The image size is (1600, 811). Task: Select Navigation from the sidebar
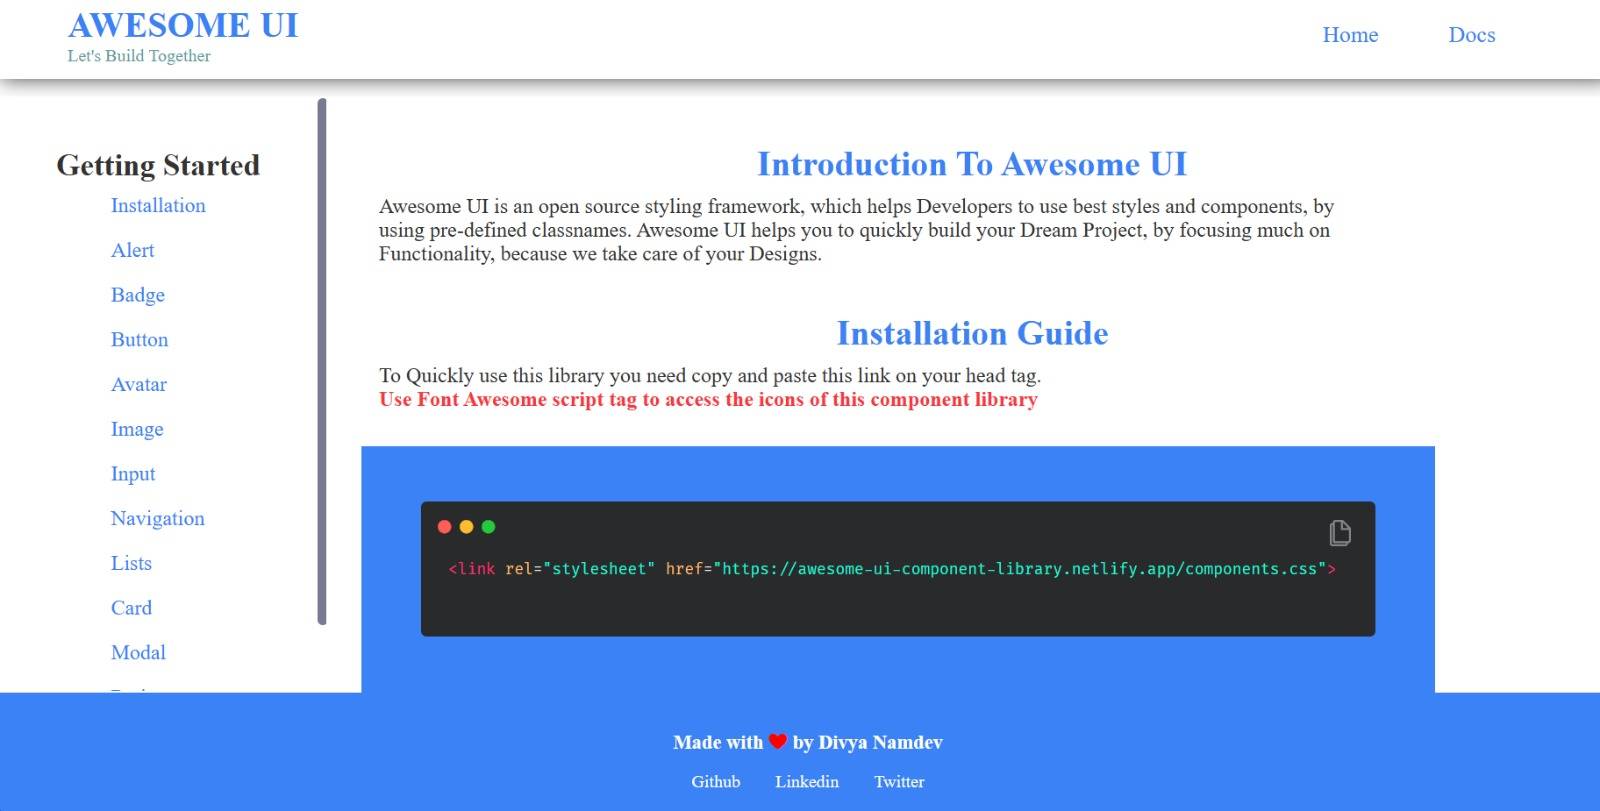(158, 518)
